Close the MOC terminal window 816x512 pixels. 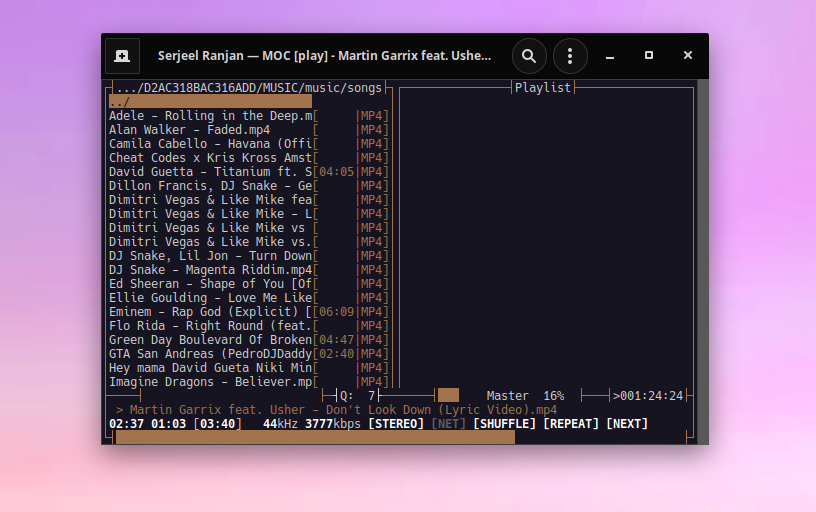pos(688,55)
